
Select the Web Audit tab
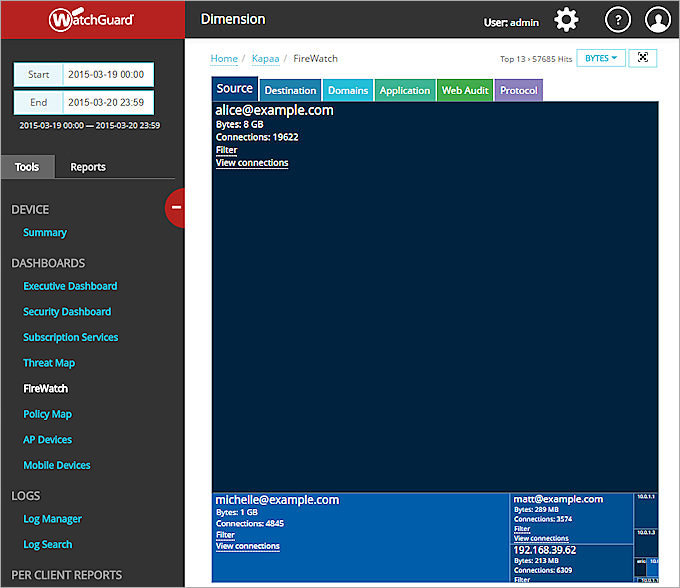(465, 90)
